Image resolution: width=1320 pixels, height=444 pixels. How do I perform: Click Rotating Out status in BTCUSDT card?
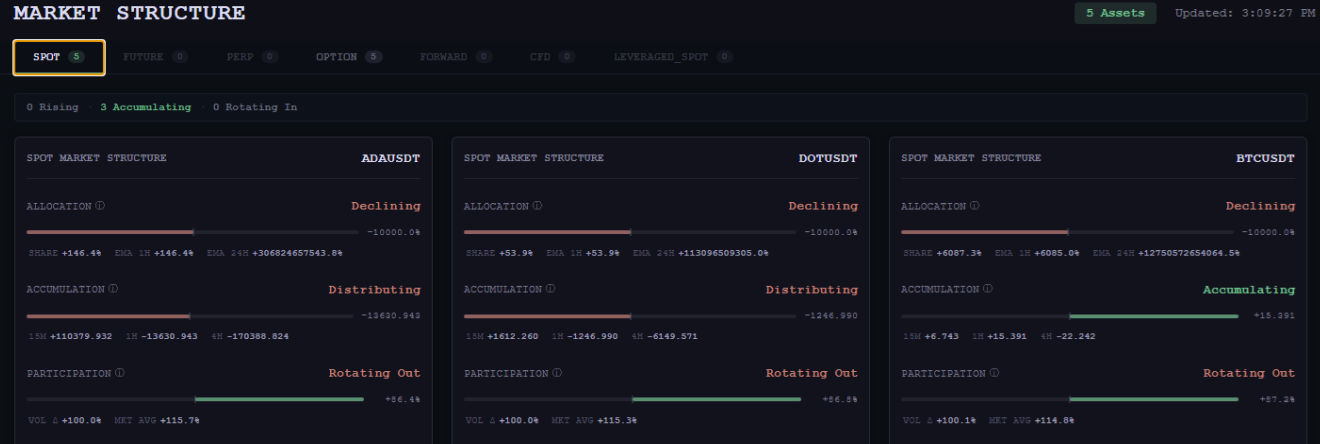(x=1249, y=373)
